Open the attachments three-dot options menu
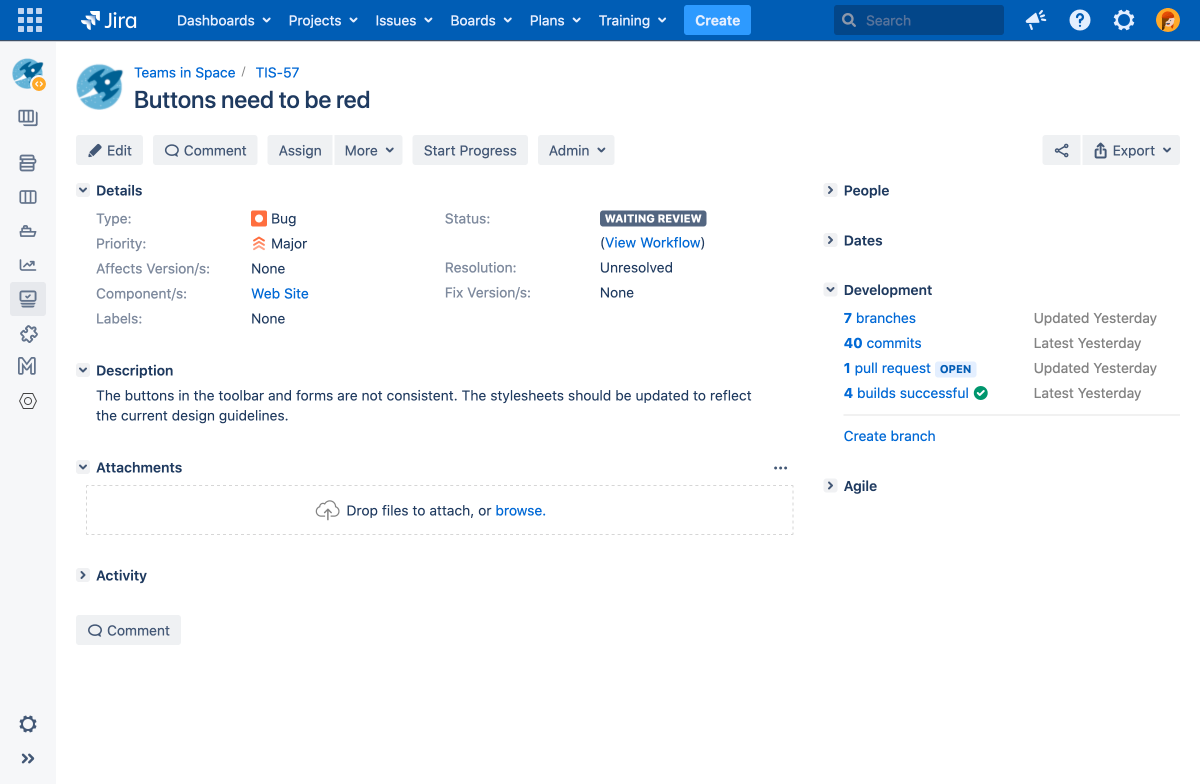The width and height of the screenshot is (1200, 784). pos(781,468)
